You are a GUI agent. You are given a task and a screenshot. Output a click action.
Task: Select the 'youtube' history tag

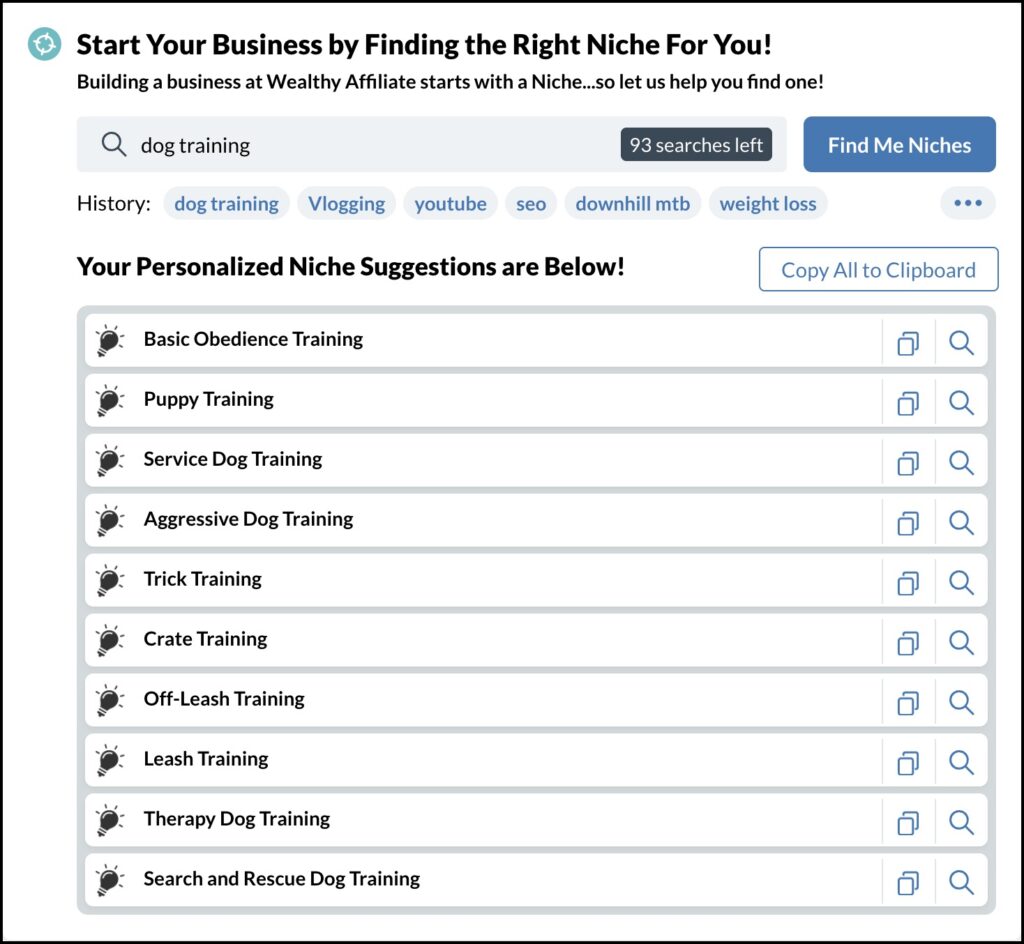pyautogui.click(x=450, y=204)
